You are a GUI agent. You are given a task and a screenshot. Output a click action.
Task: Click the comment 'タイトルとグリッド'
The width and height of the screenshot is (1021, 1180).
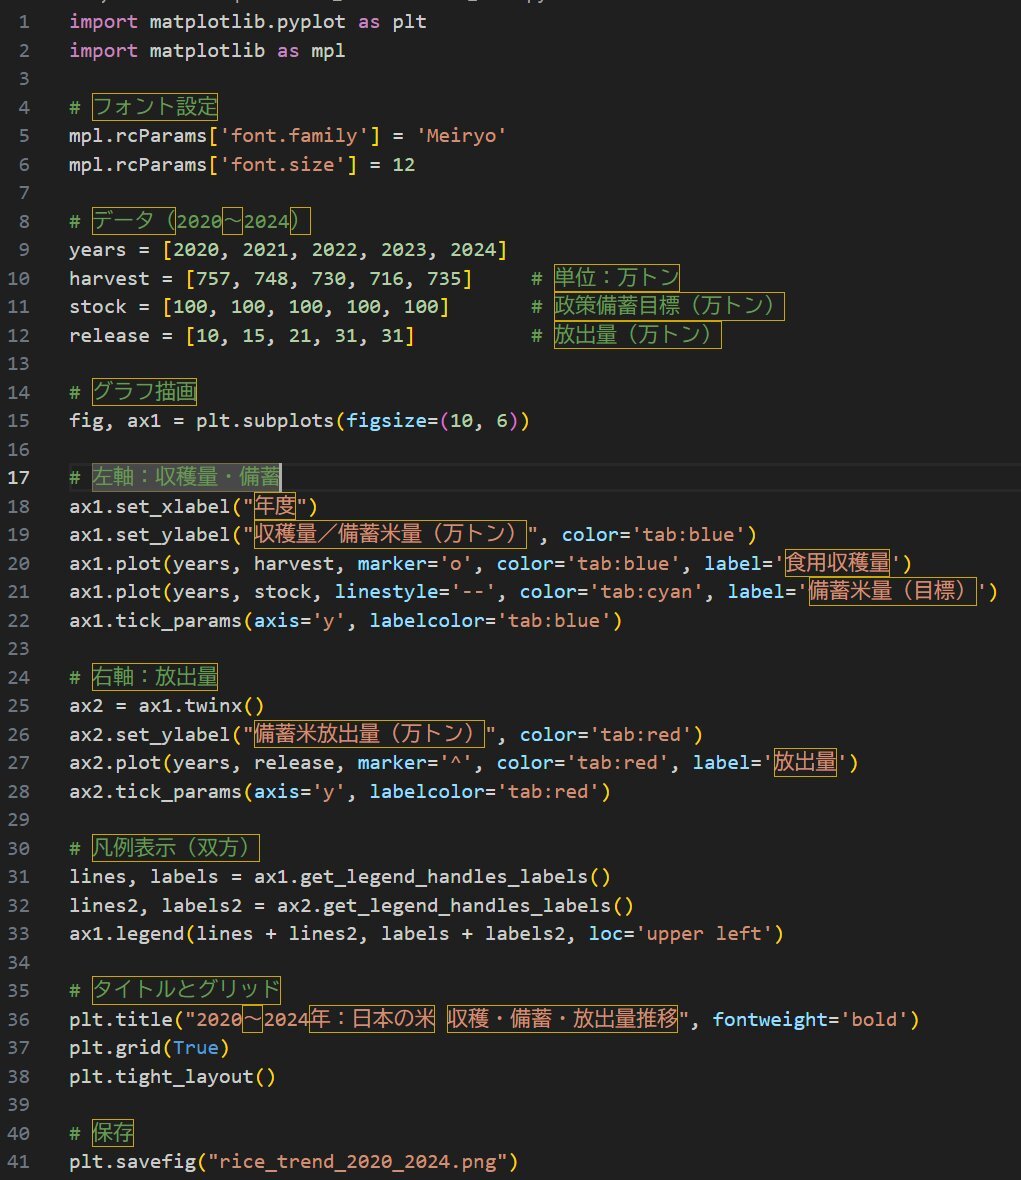186,990
